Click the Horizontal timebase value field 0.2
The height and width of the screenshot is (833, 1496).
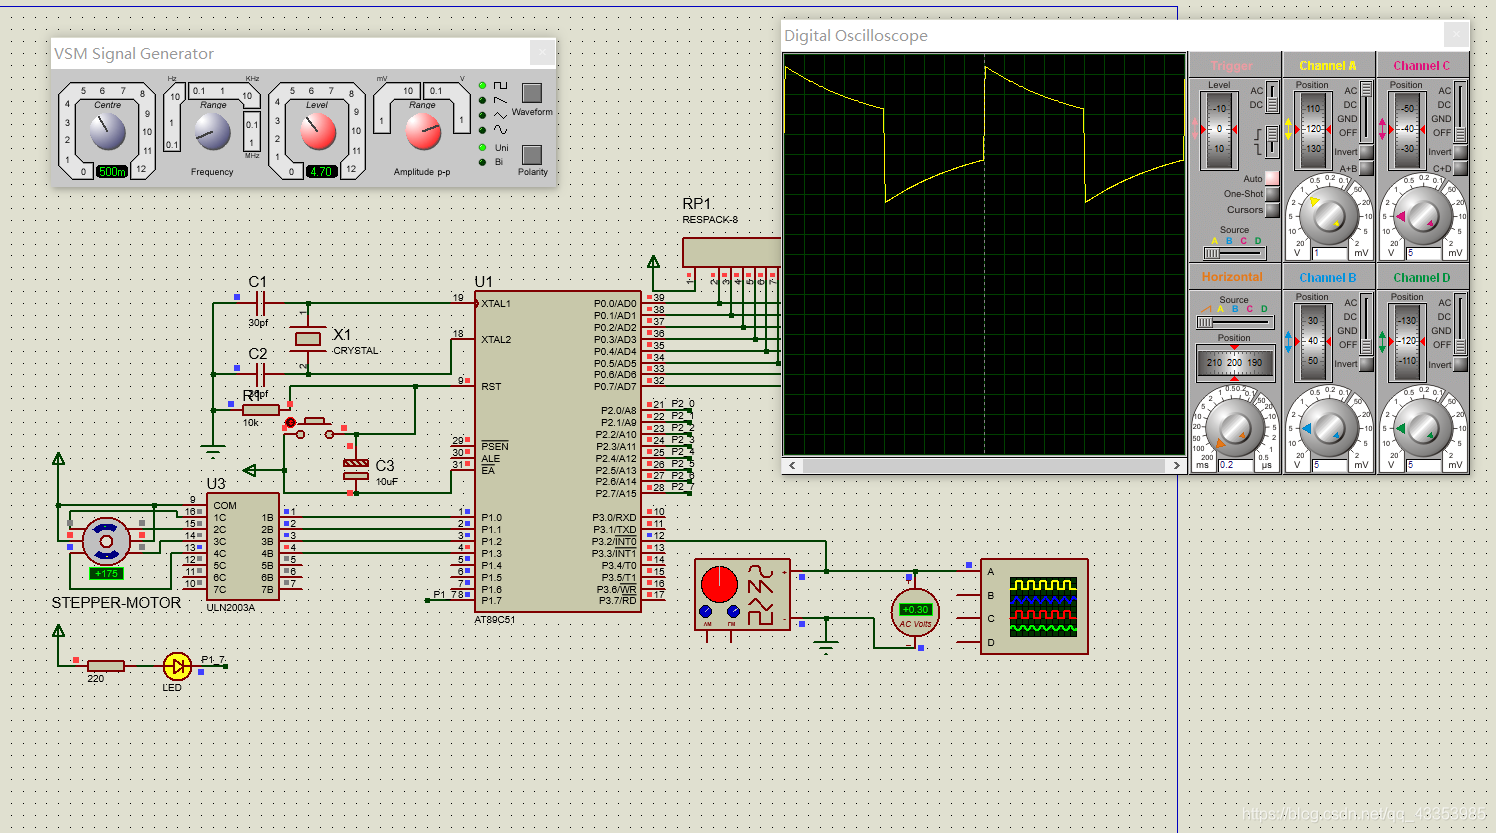point(1237,465)
